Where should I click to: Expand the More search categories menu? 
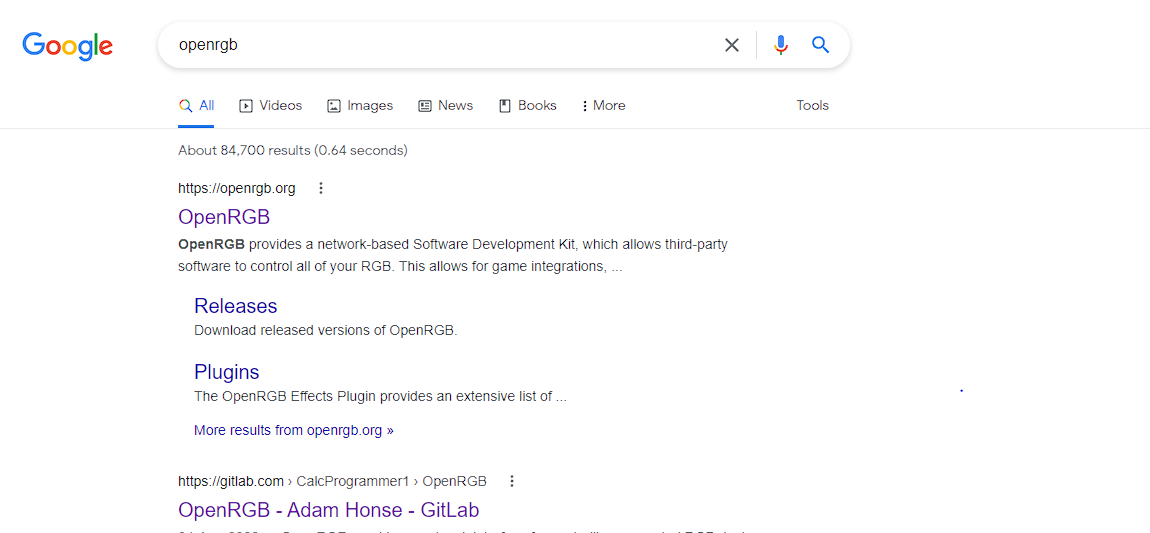[x=604, y=106]
